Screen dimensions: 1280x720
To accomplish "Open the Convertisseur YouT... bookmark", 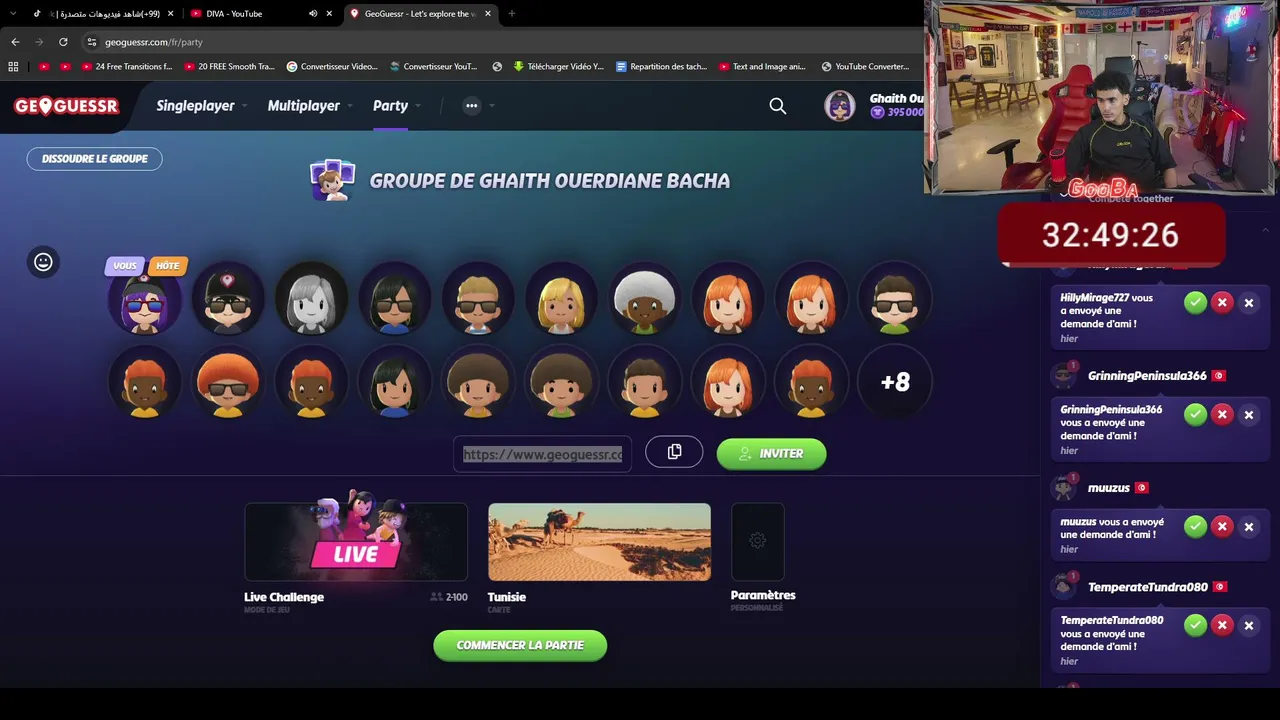I will click(x=434, y=67).
